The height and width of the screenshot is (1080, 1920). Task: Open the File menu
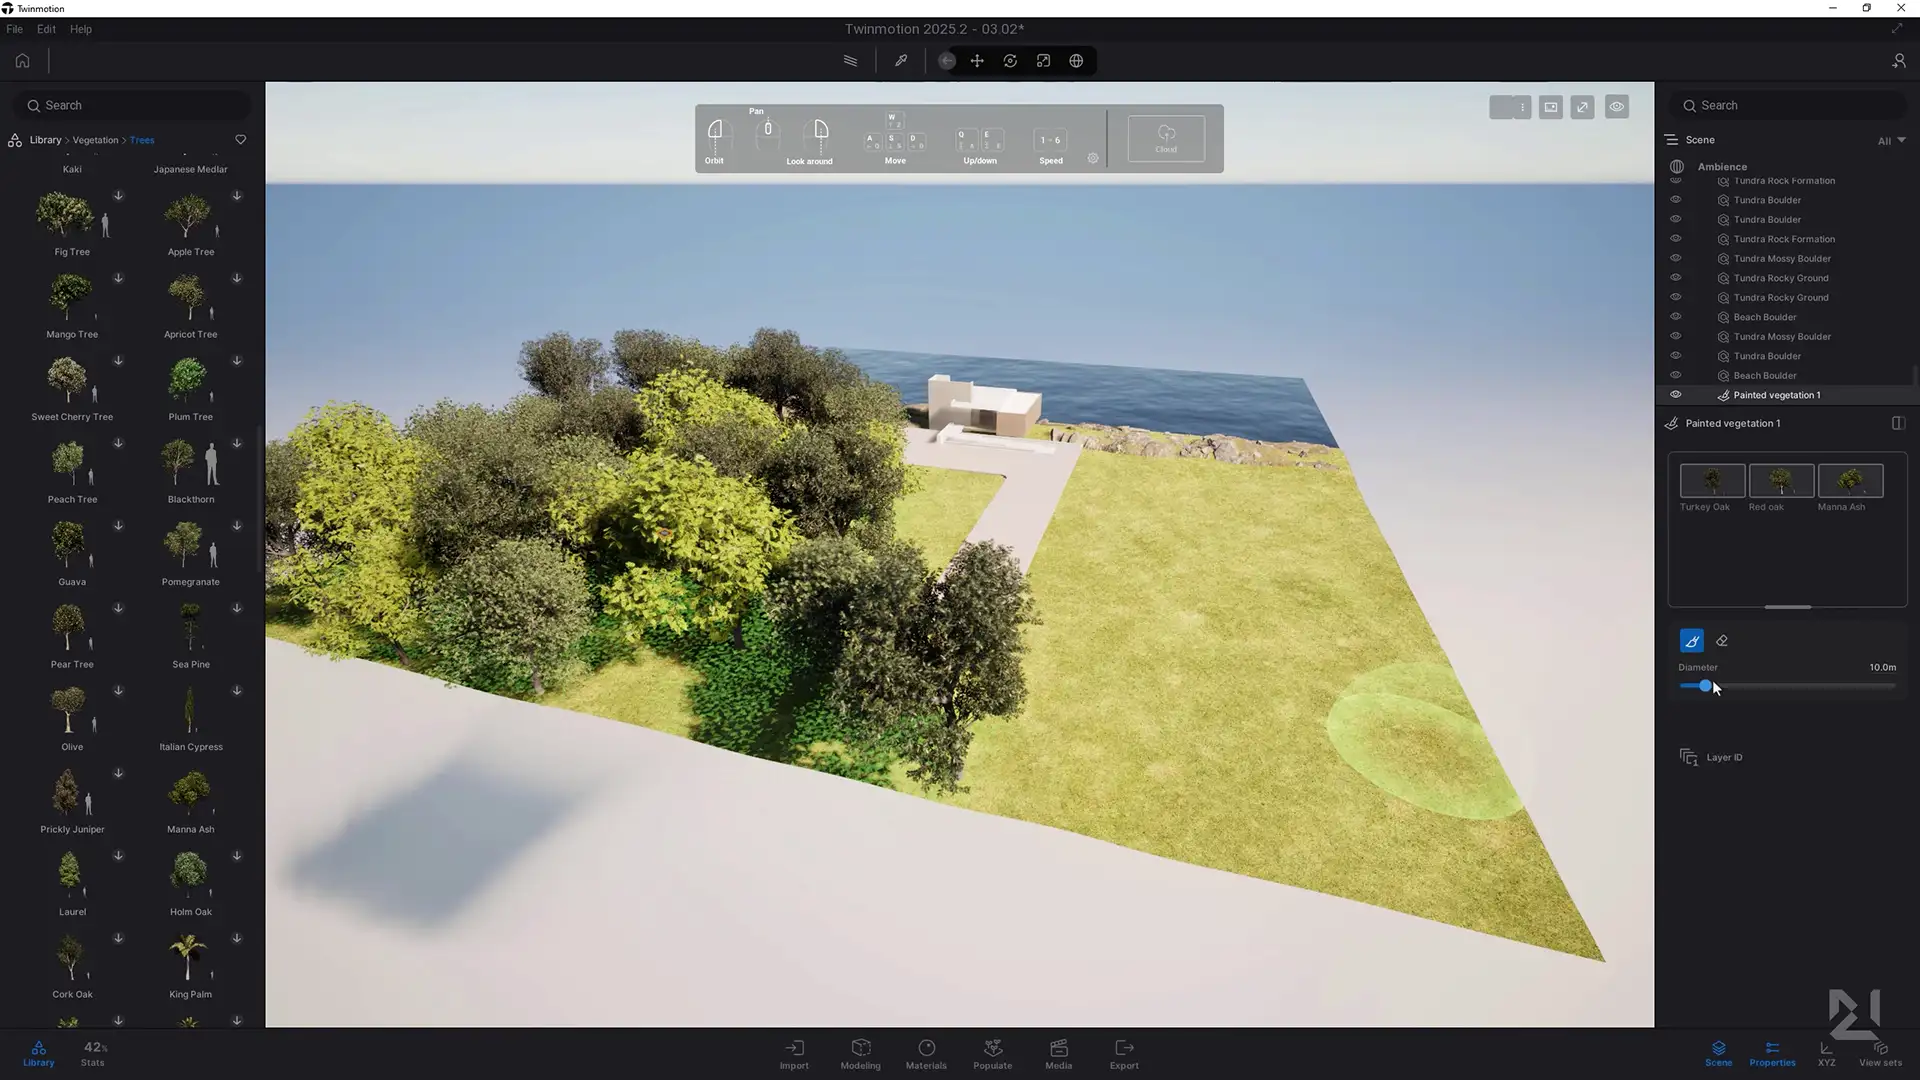tap(14, 29)
